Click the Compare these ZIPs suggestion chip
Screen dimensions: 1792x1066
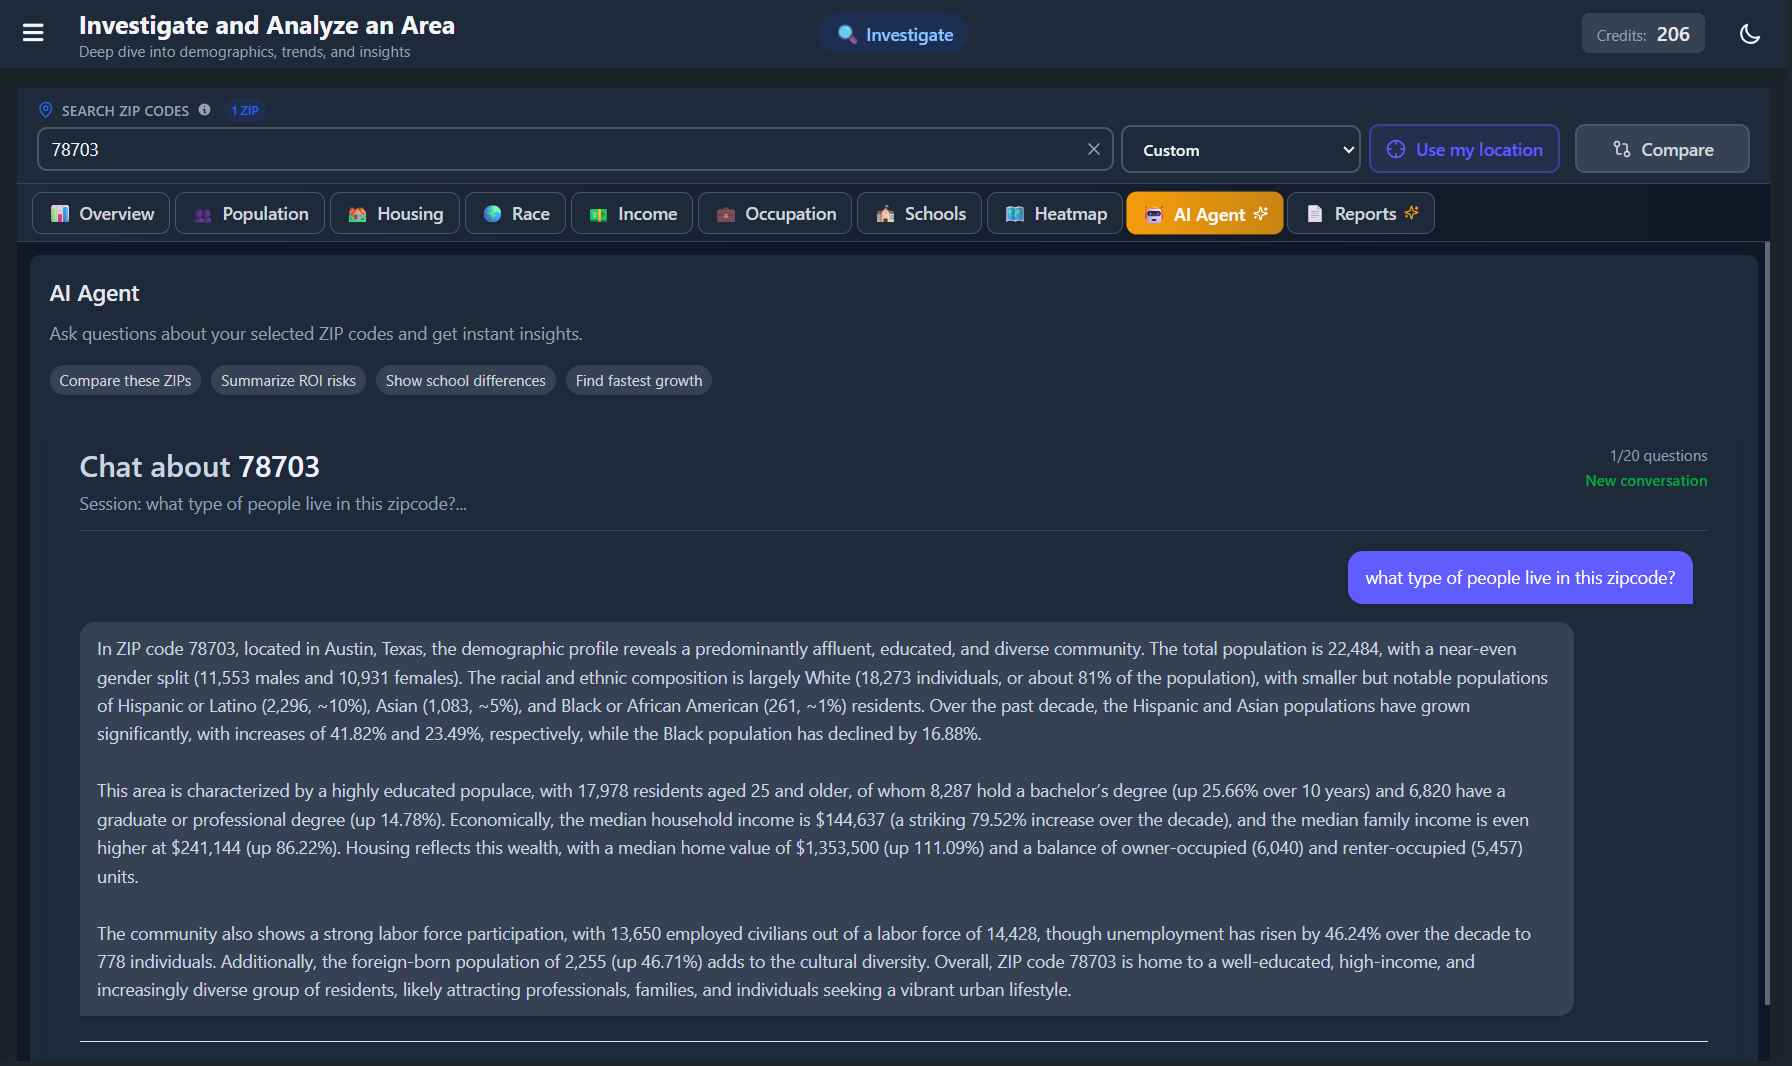124,380
